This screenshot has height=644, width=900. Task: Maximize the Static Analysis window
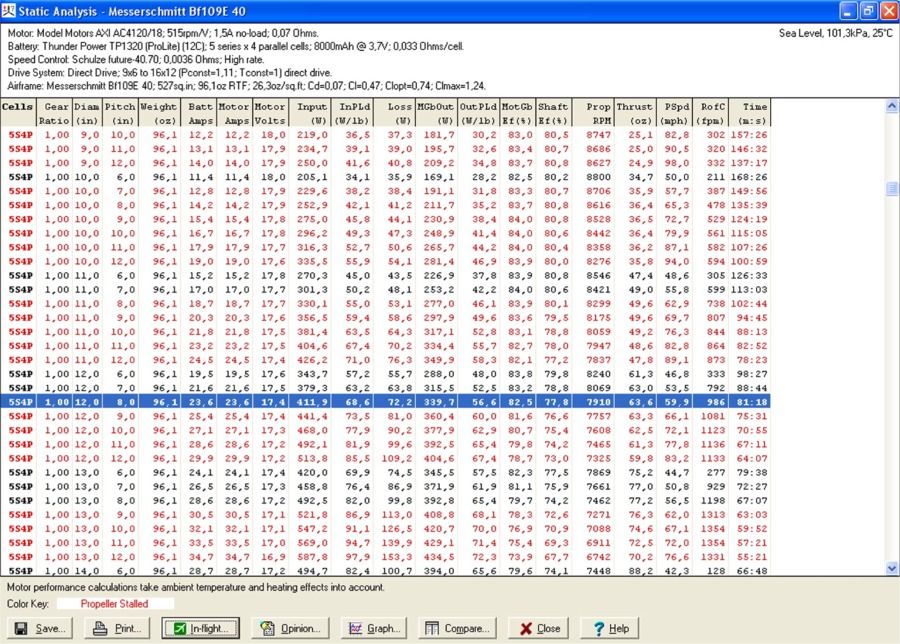(865, 11)
